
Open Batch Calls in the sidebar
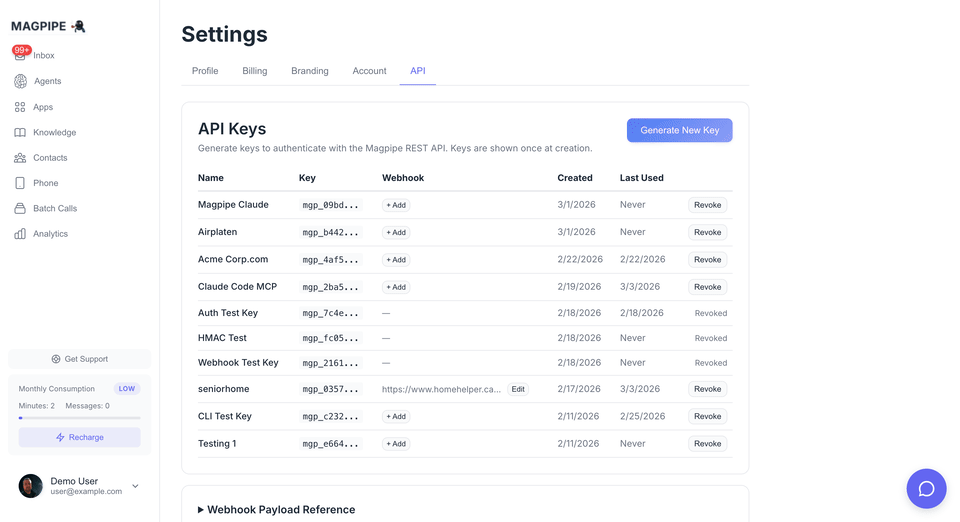point(55,209)
